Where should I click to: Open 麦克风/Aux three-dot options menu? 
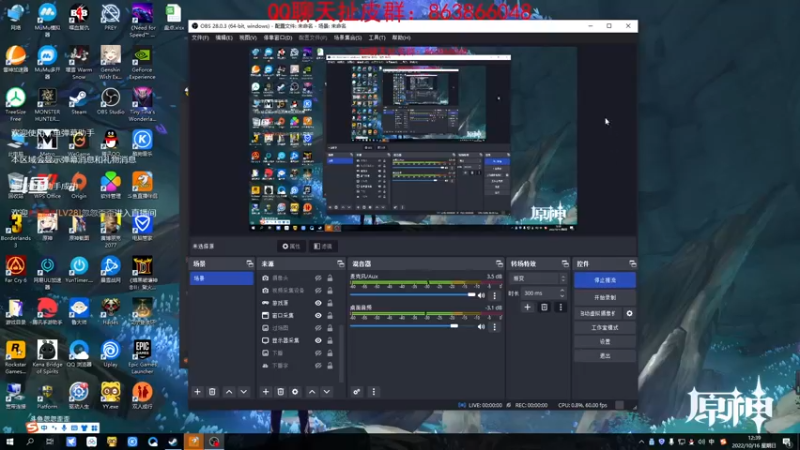494,295
